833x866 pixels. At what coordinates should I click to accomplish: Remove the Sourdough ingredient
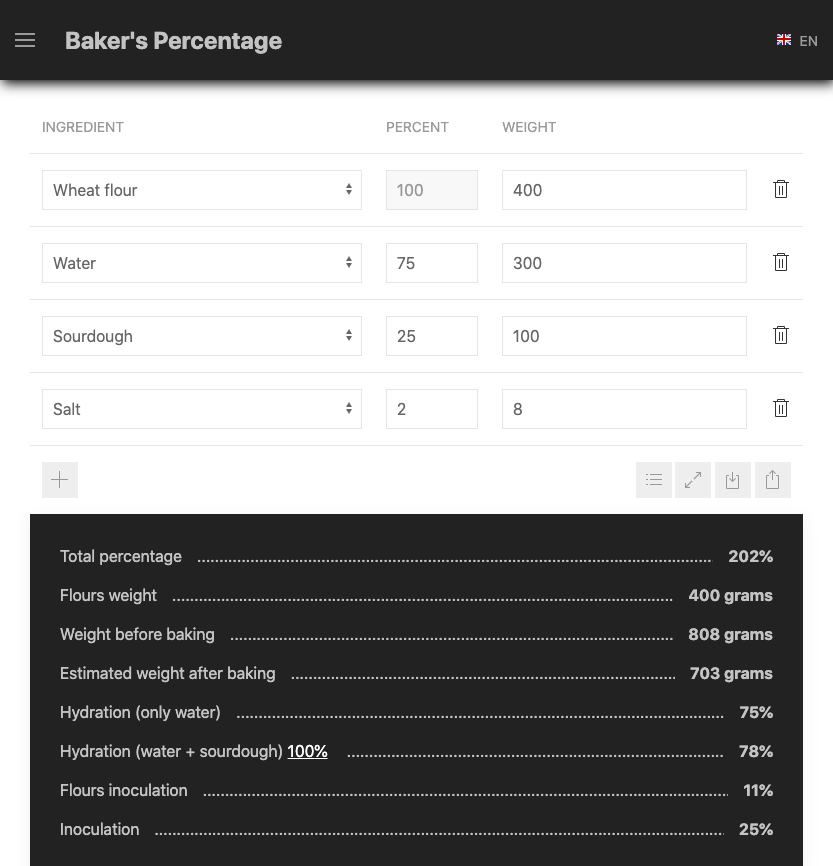[x=781, y=335]
